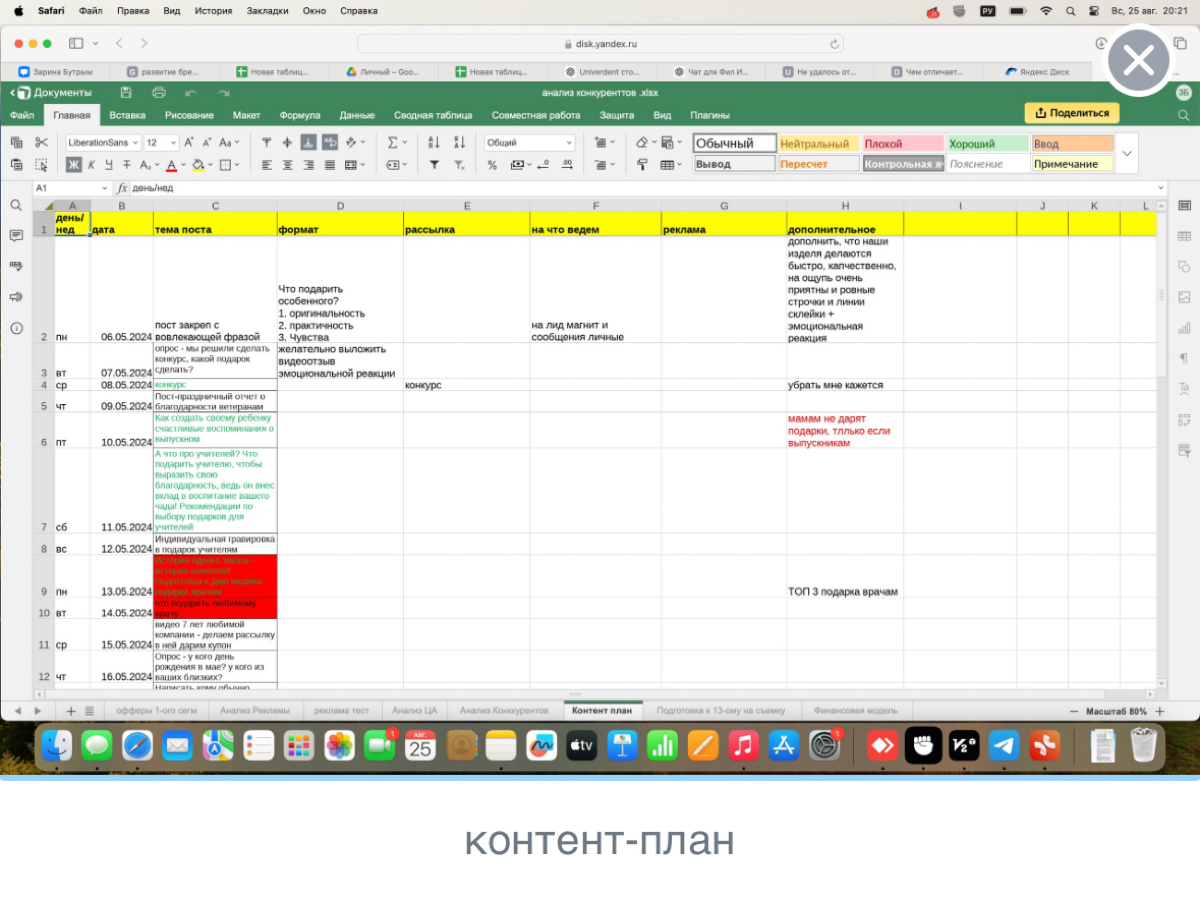Click the Copy Style paint roller icon
Viewport: 1200px width, 902px height.
[x=642, y=164]
